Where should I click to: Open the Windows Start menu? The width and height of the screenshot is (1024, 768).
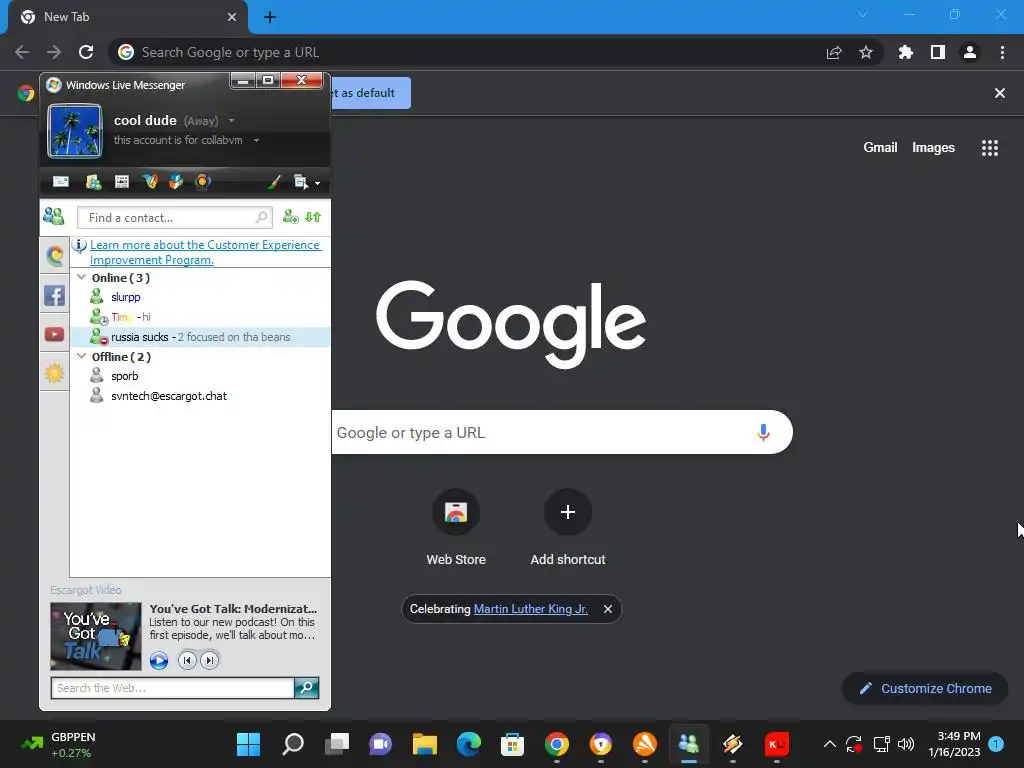tap(248, 744)
